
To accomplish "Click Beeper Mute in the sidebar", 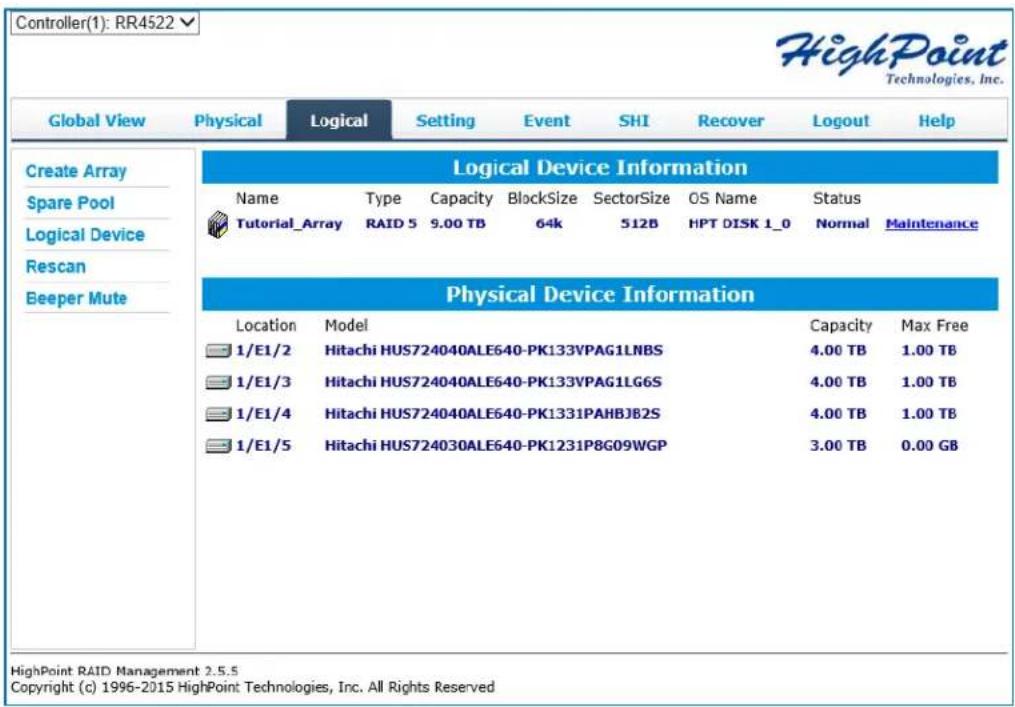I will click(x=76, y=298).
